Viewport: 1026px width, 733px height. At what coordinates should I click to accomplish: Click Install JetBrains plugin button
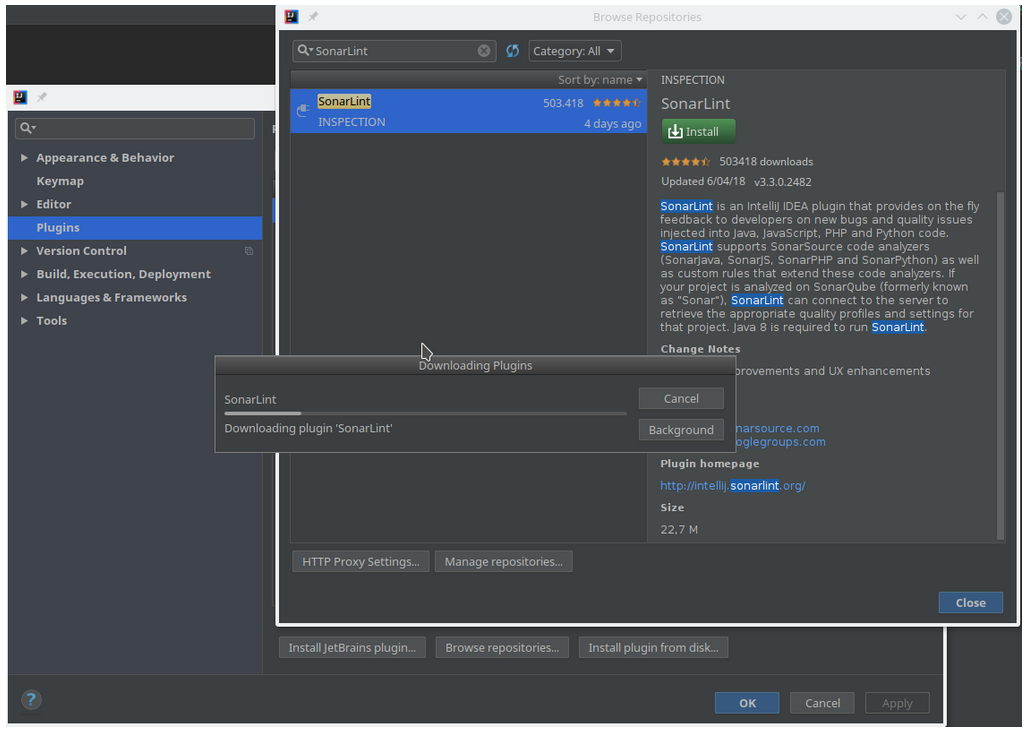352,648
